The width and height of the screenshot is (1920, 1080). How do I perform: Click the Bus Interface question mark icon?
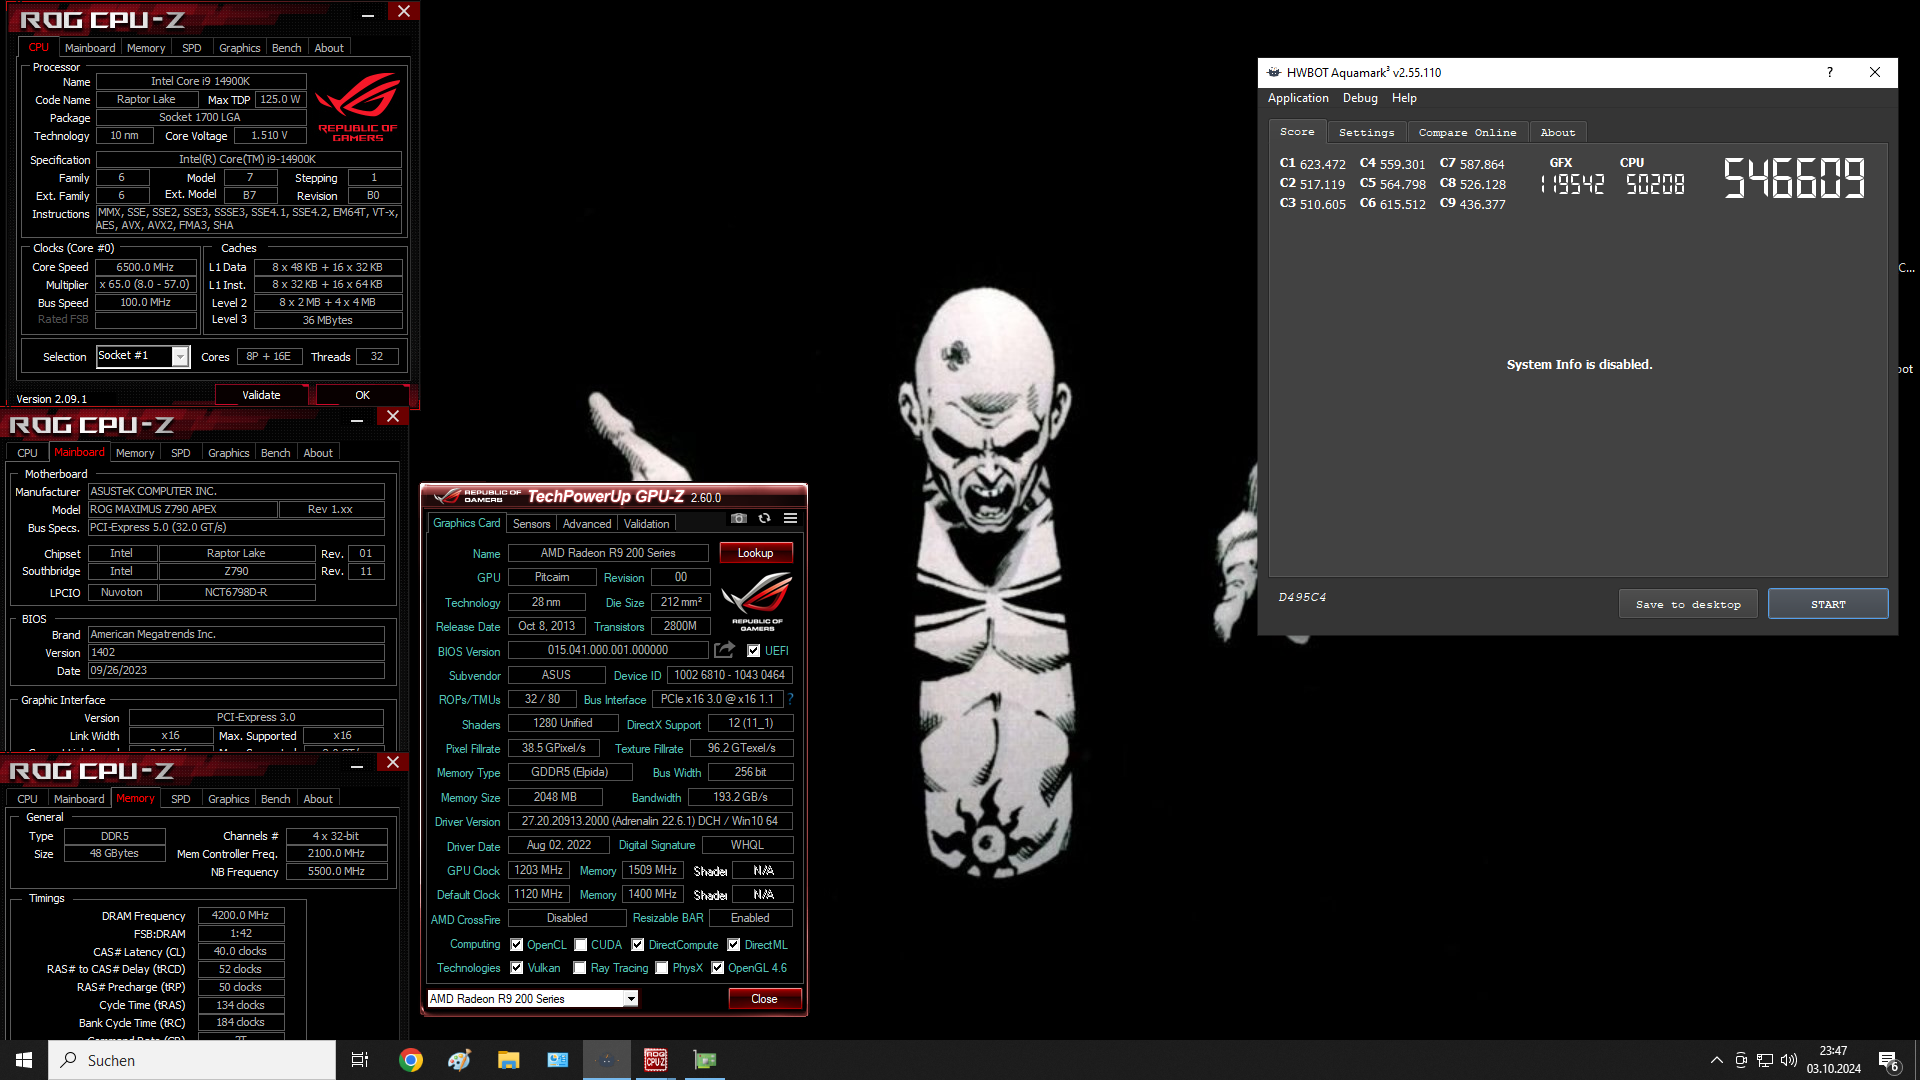(790, 699)
